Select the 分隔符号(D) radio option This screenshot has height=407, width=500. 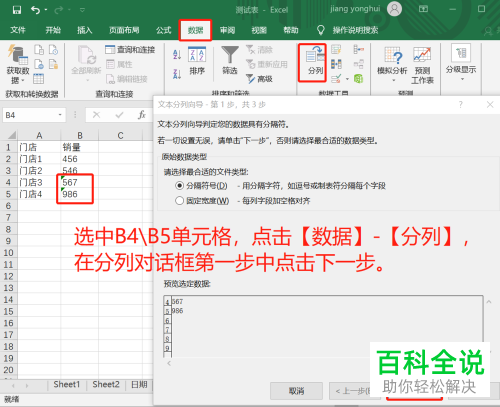pyautogui.click(x=179, y=186)
